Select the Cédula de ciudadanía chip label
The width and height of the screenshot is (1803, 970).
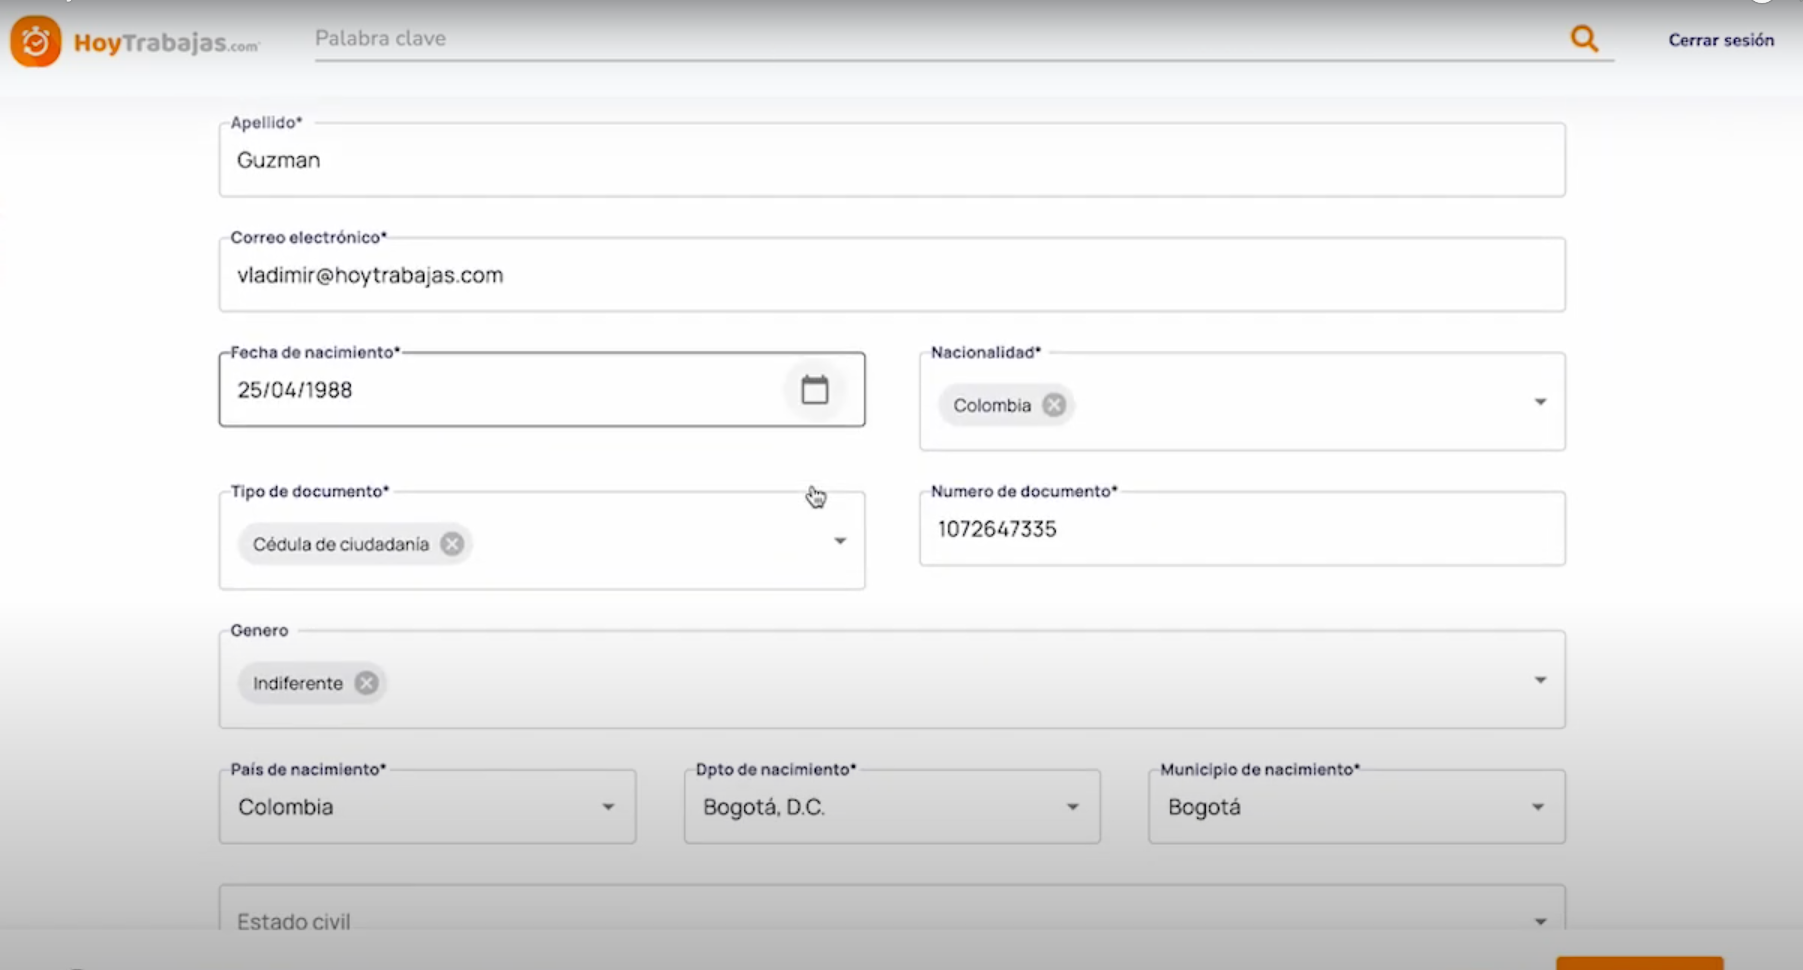pyautogui.click(x=341, y=544)
